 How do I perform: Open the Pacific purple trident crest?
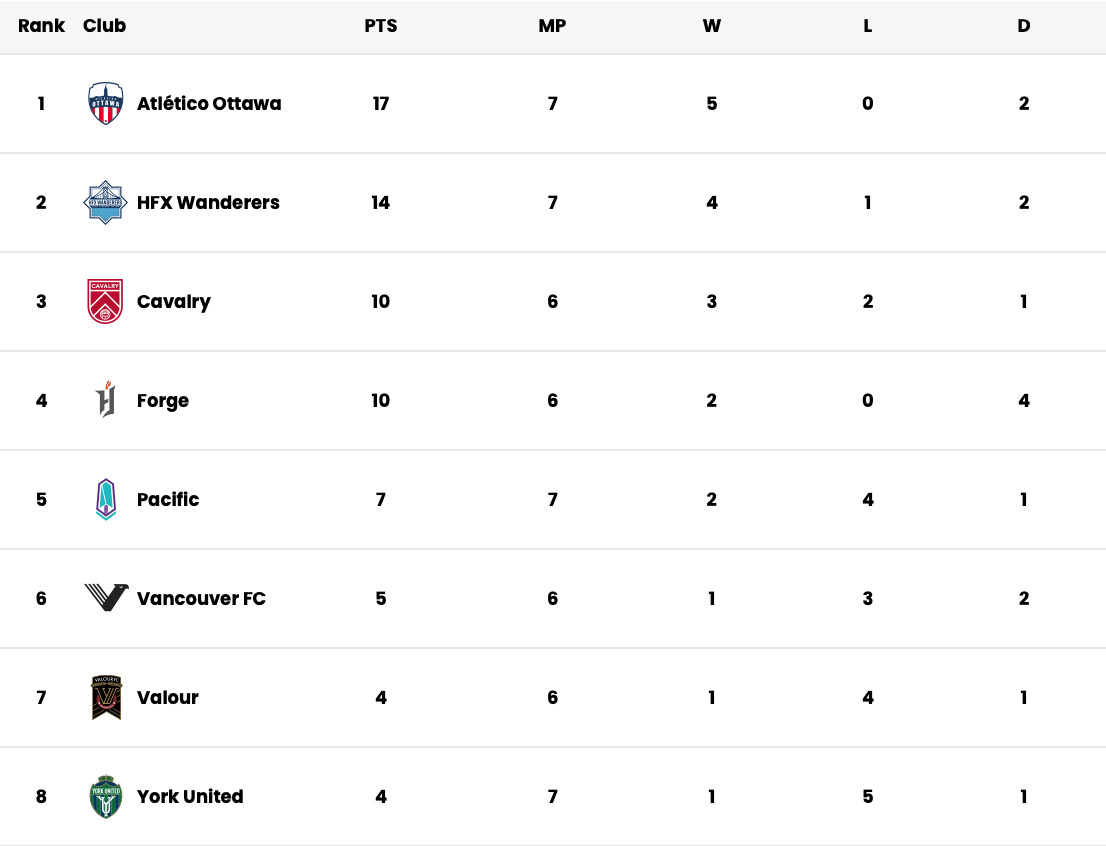pyautogui.click(x=106, y=499)
